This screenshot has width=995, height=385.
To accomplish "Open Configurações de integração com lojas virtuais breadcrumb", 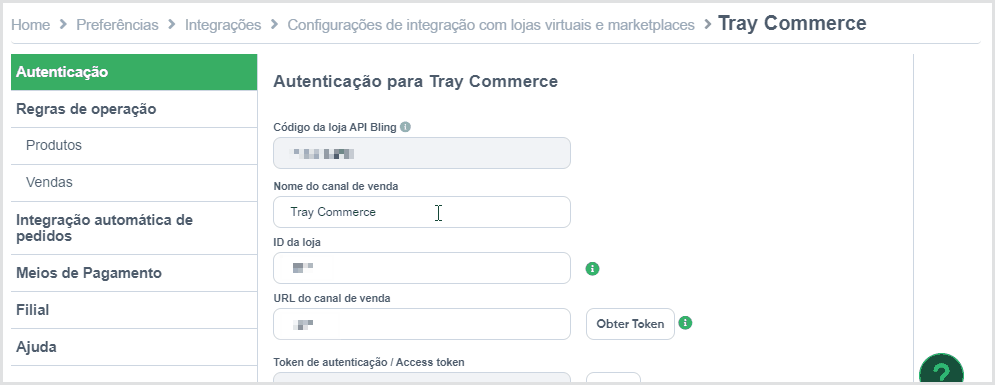I will point(491,25).
